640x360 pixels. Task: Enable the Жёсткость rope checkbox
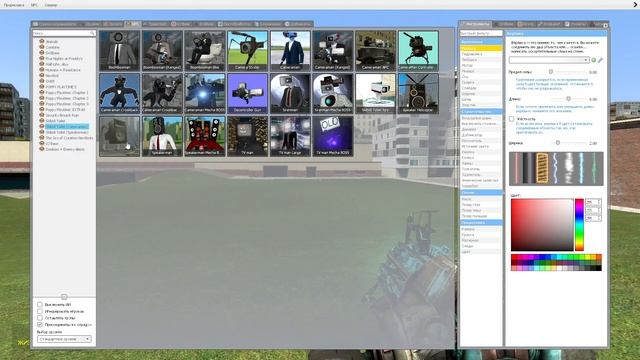pos(511,119)
